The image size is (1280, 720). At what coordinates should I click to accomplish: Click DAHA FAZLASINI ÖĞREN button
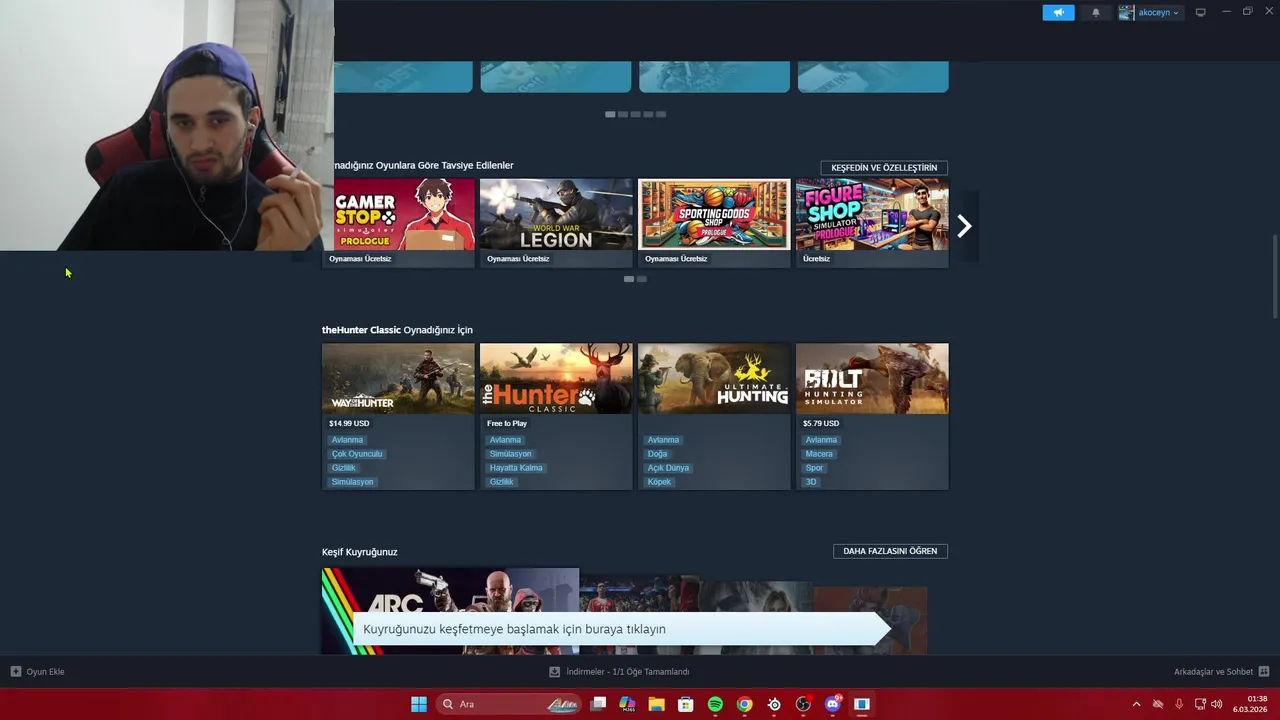tap(890, 551)
